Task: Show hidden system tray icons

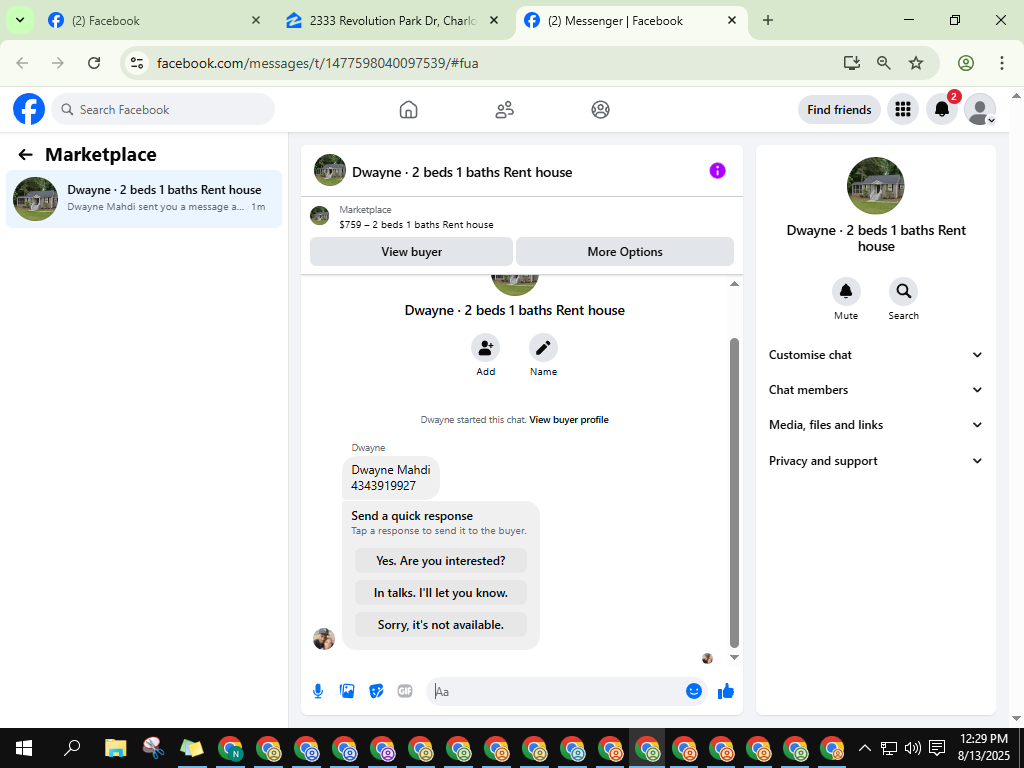Action: point(864,748)
